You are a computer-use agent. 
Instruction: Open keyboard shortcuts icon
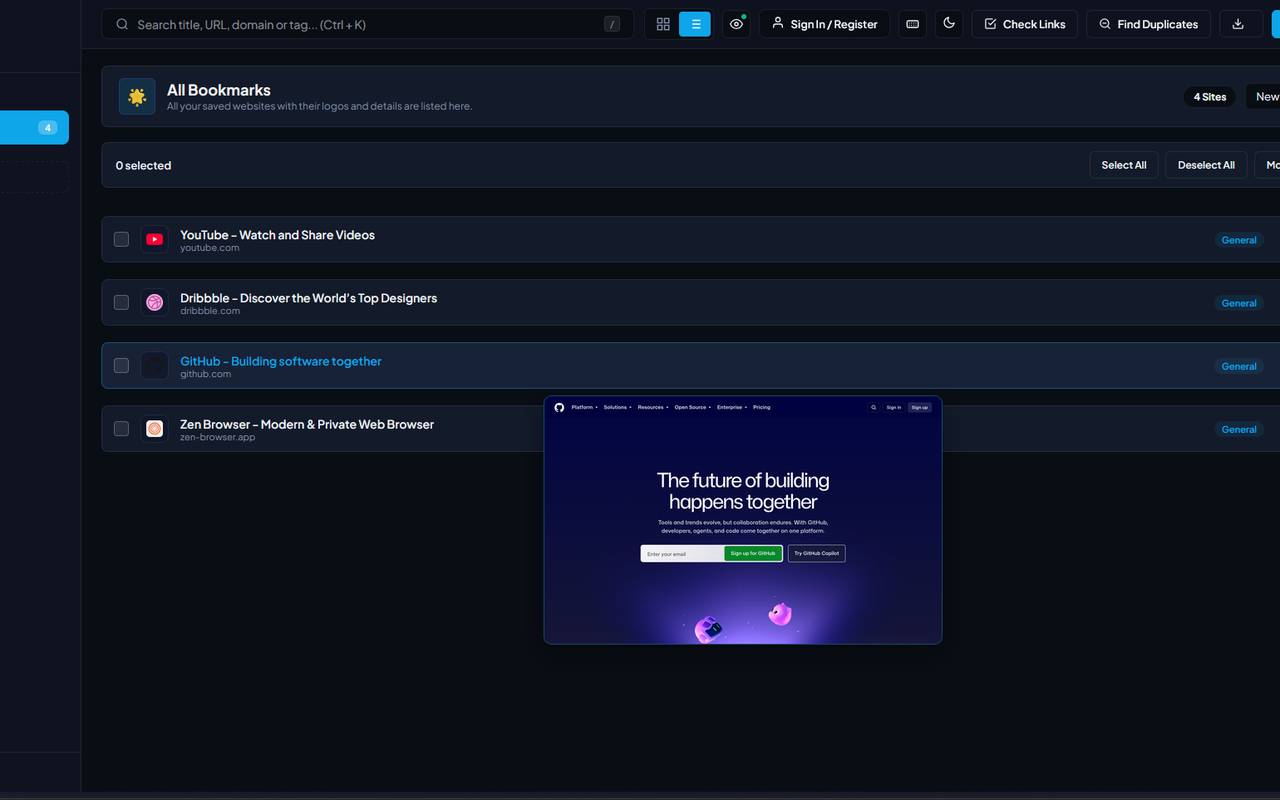912,24
